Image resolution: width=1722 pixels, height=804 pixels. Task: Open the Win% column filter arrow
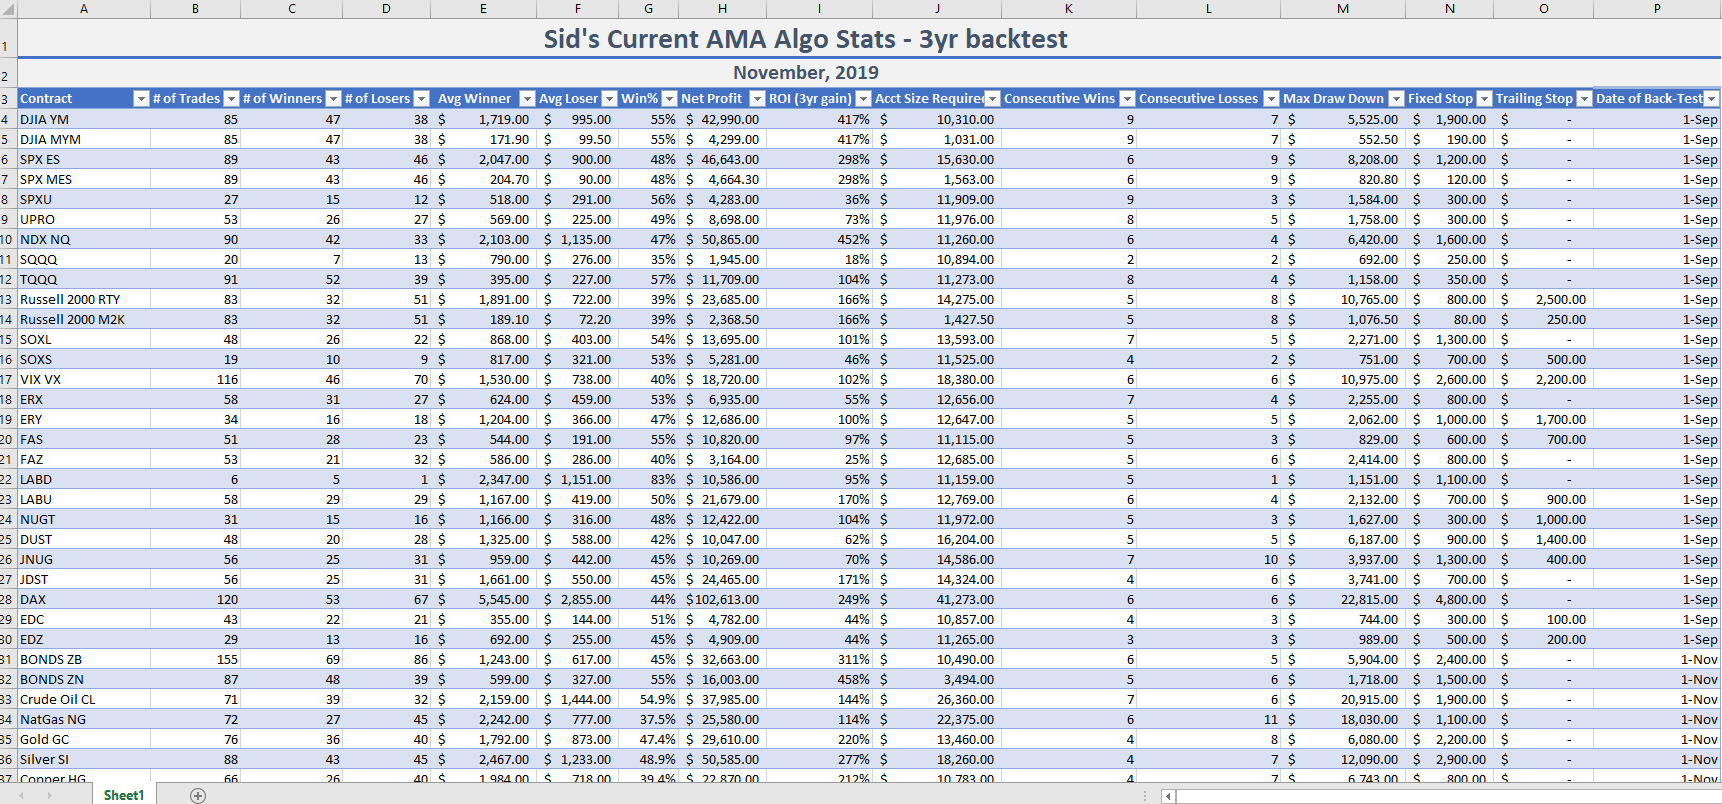pos(669,99)
